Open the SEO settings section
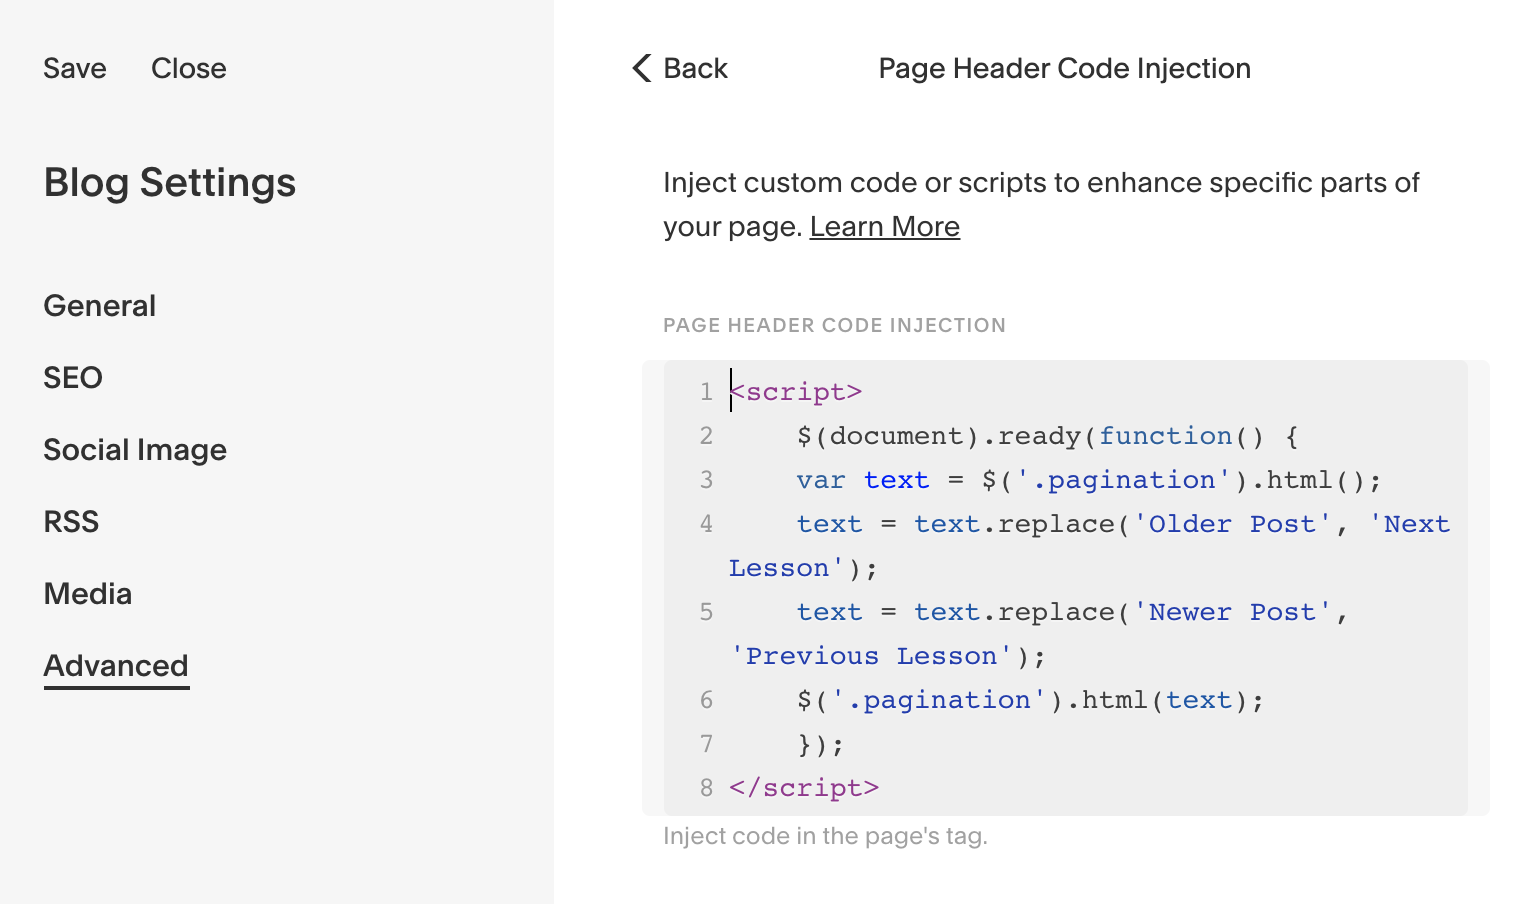The image size is (1534, 904). [x=73, y=378]
